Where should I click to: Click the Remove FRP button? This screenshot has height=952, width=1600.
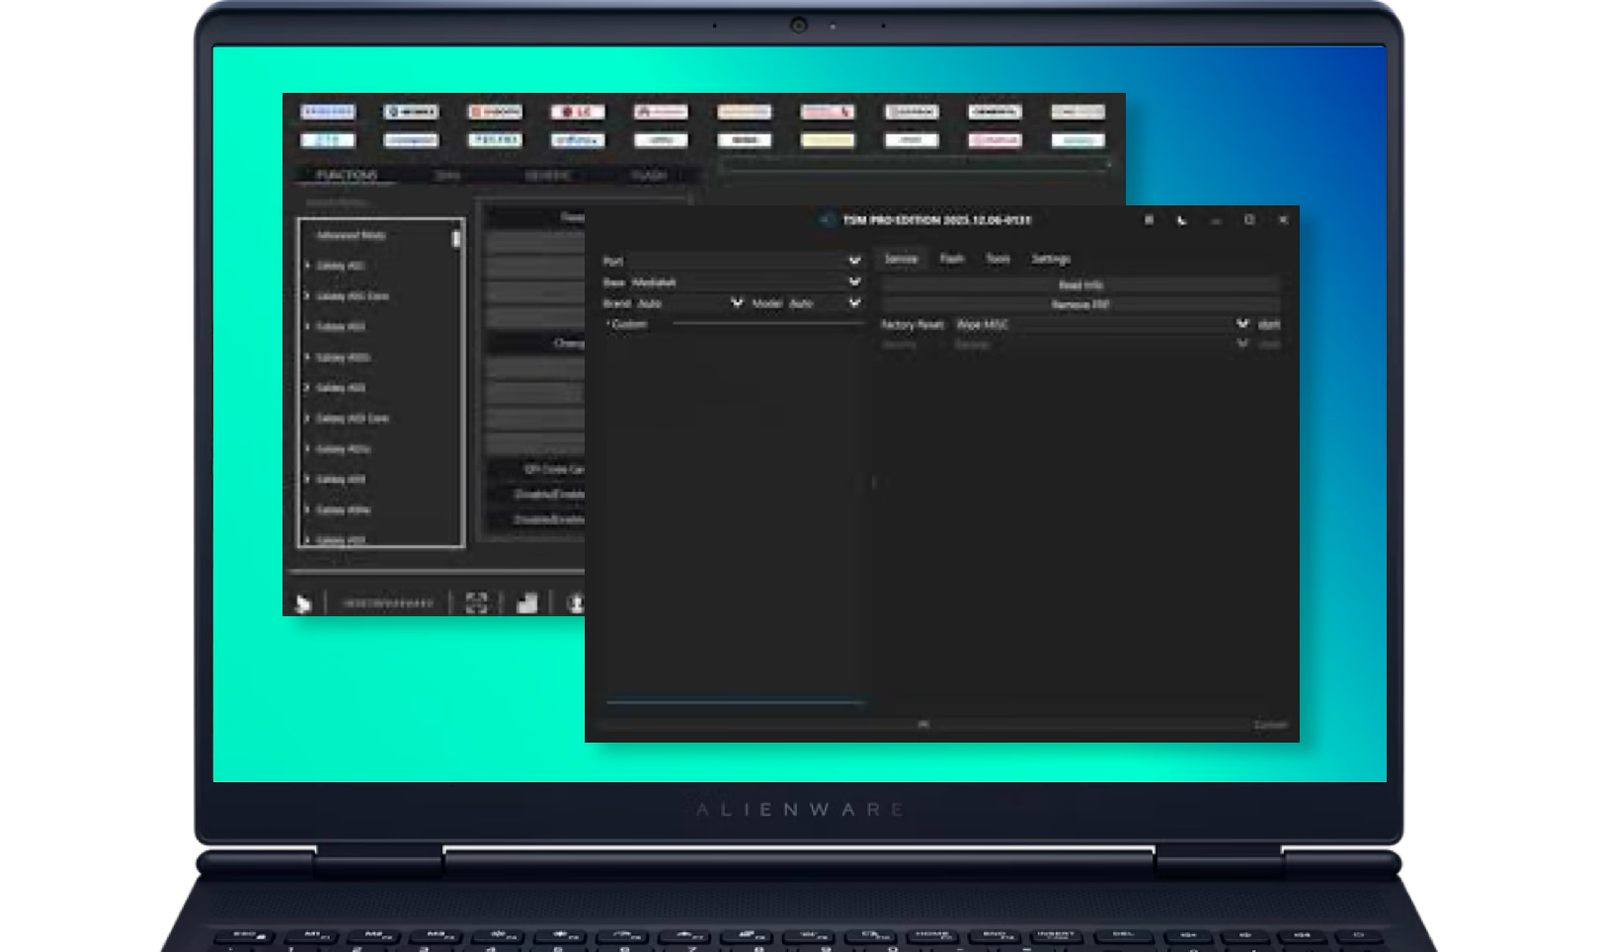1080,304
